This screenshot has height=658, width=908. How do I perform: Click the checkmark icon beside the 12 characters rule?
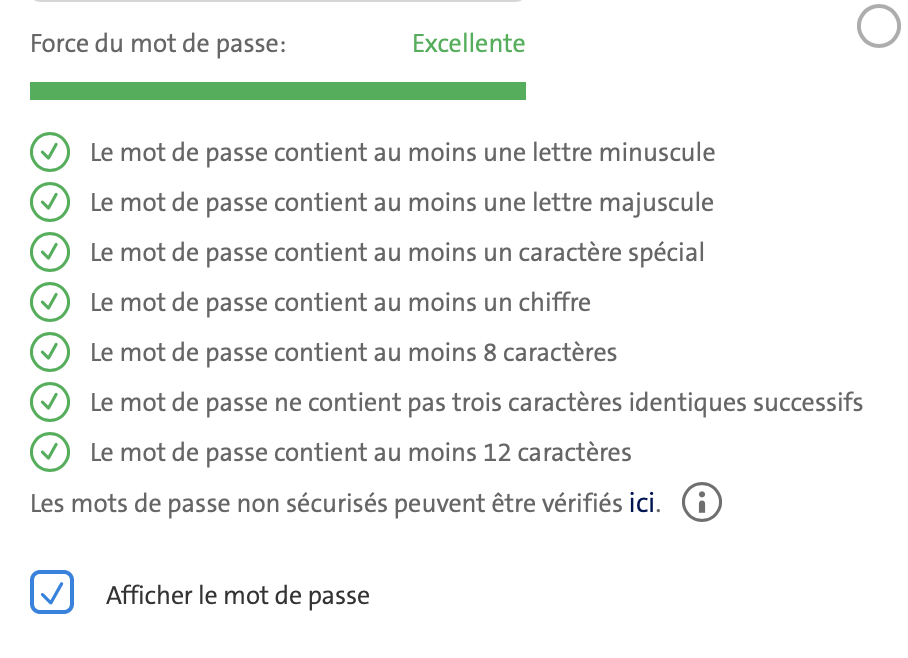tap(49, 453)
